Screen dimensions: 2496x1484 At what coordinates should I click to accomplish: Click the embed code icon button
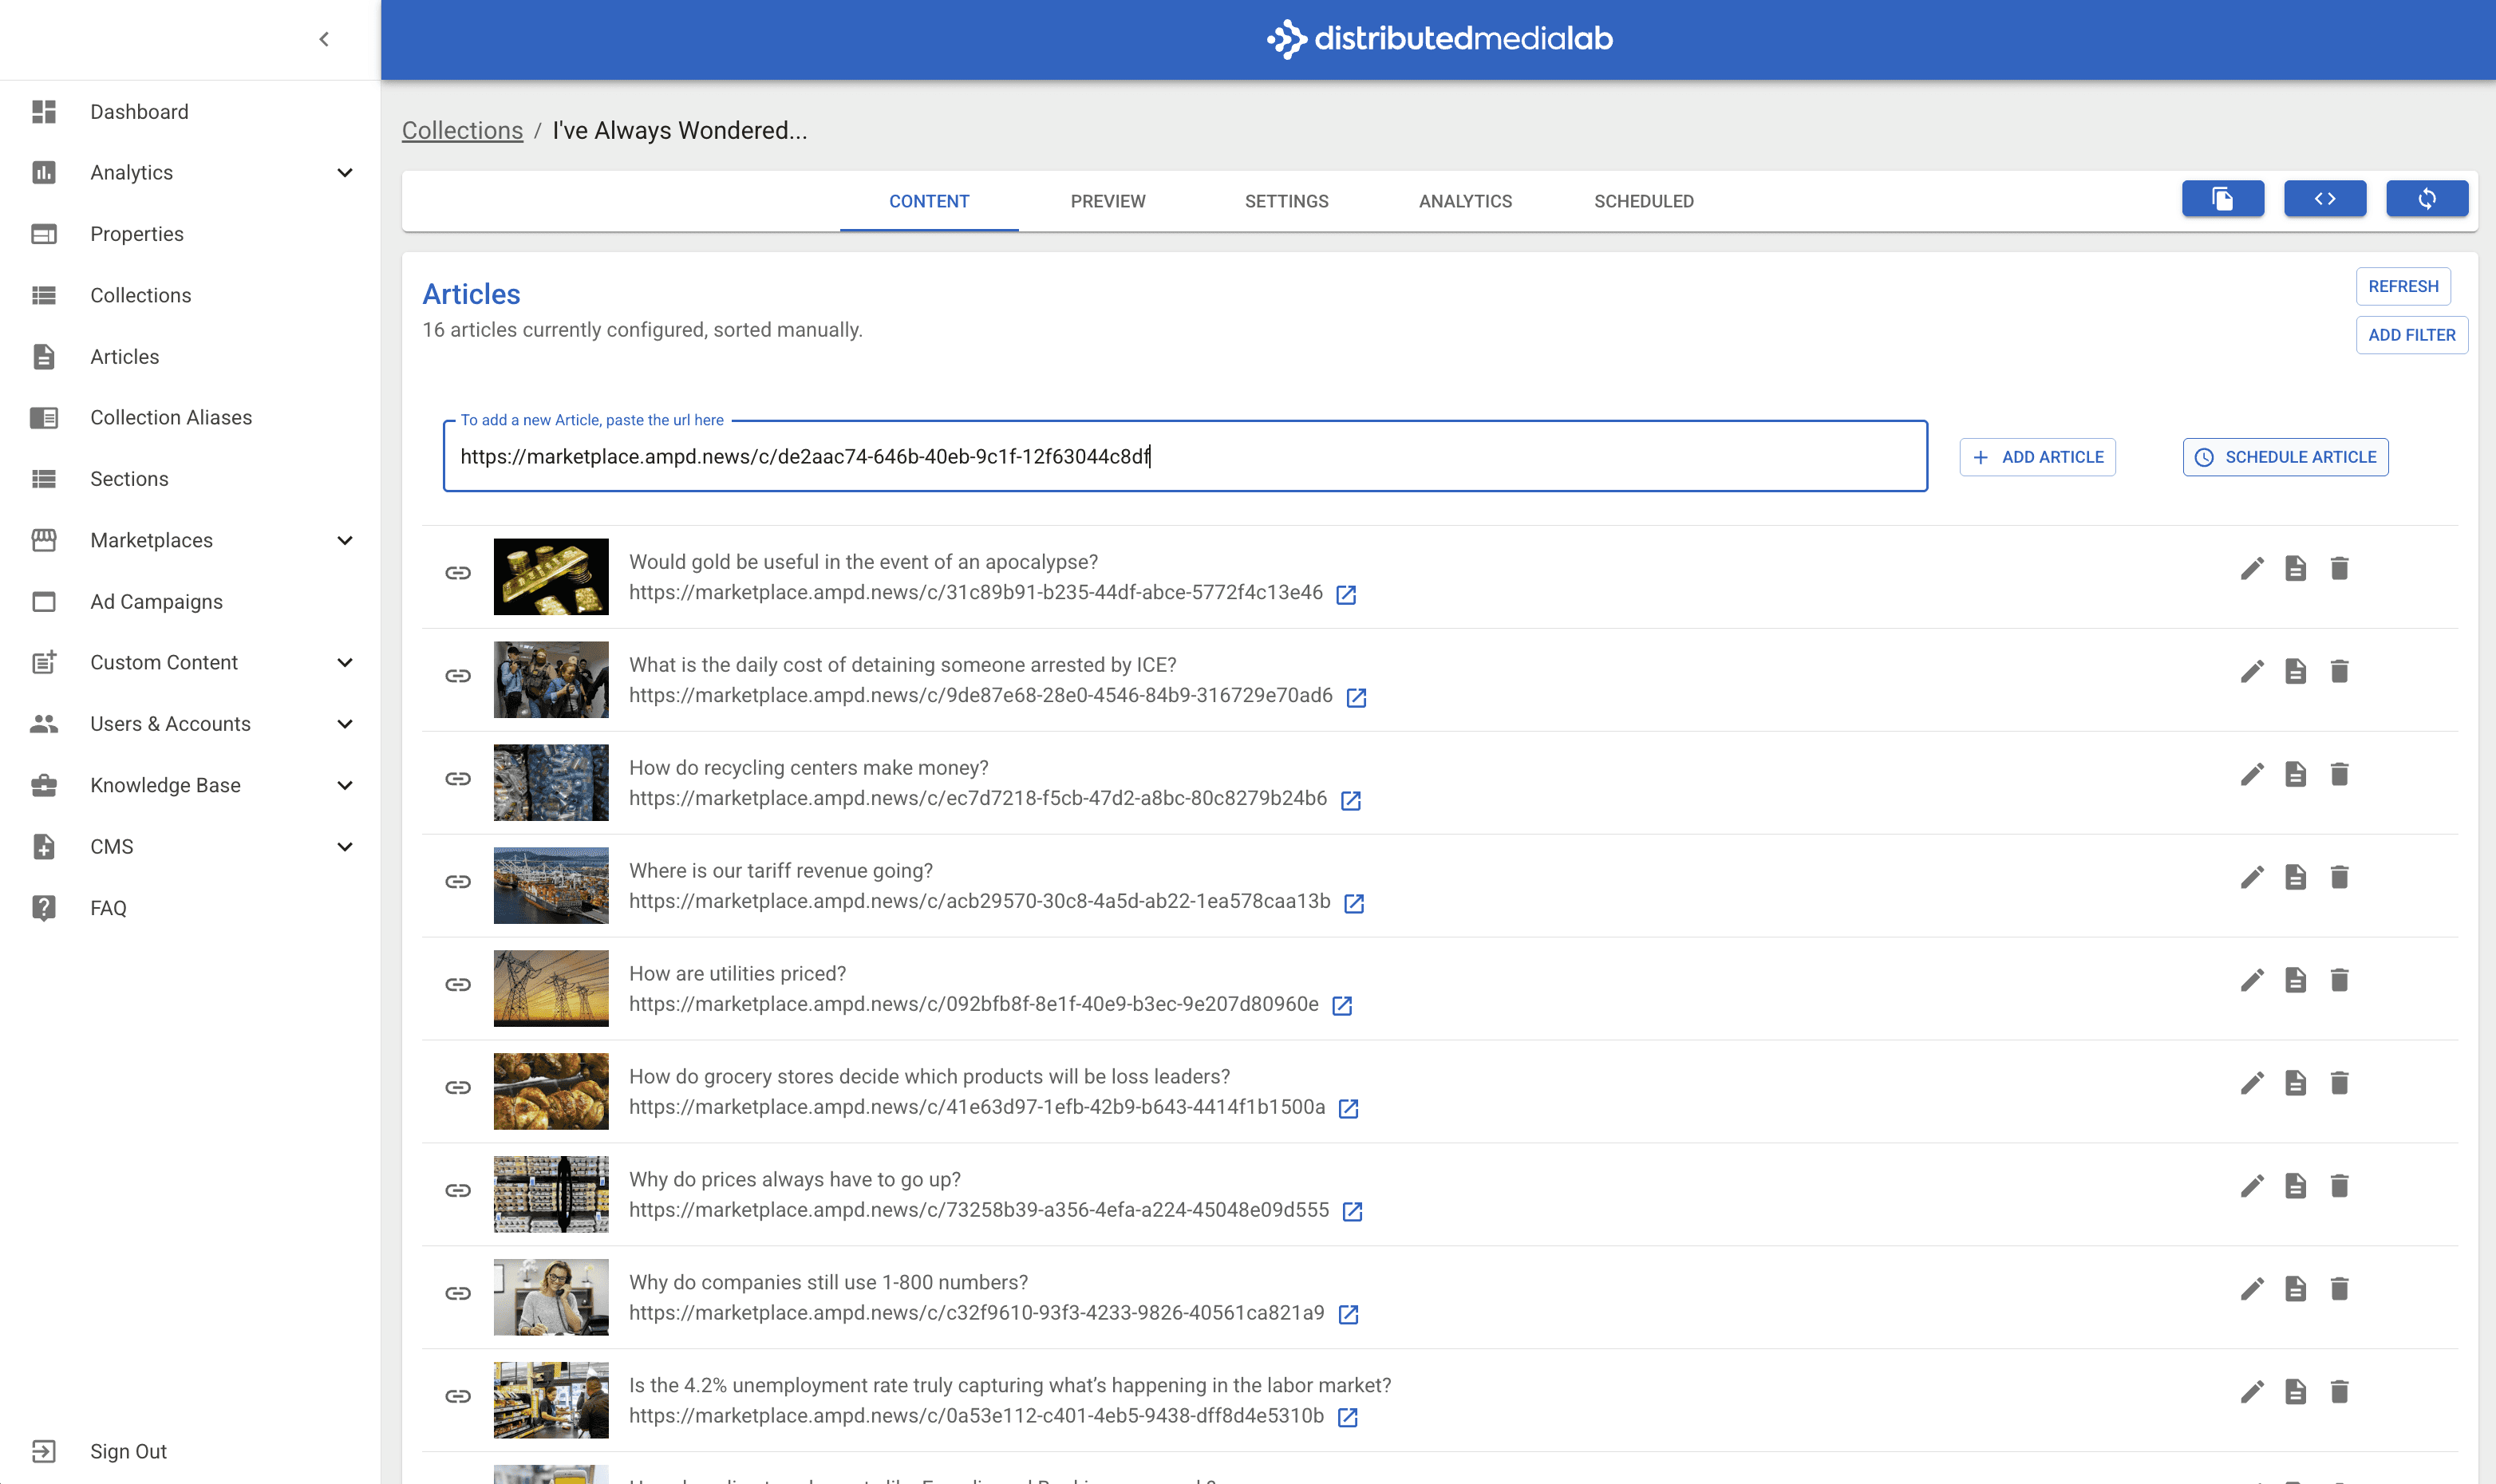pyautogui.click(x=2324, y=199)
